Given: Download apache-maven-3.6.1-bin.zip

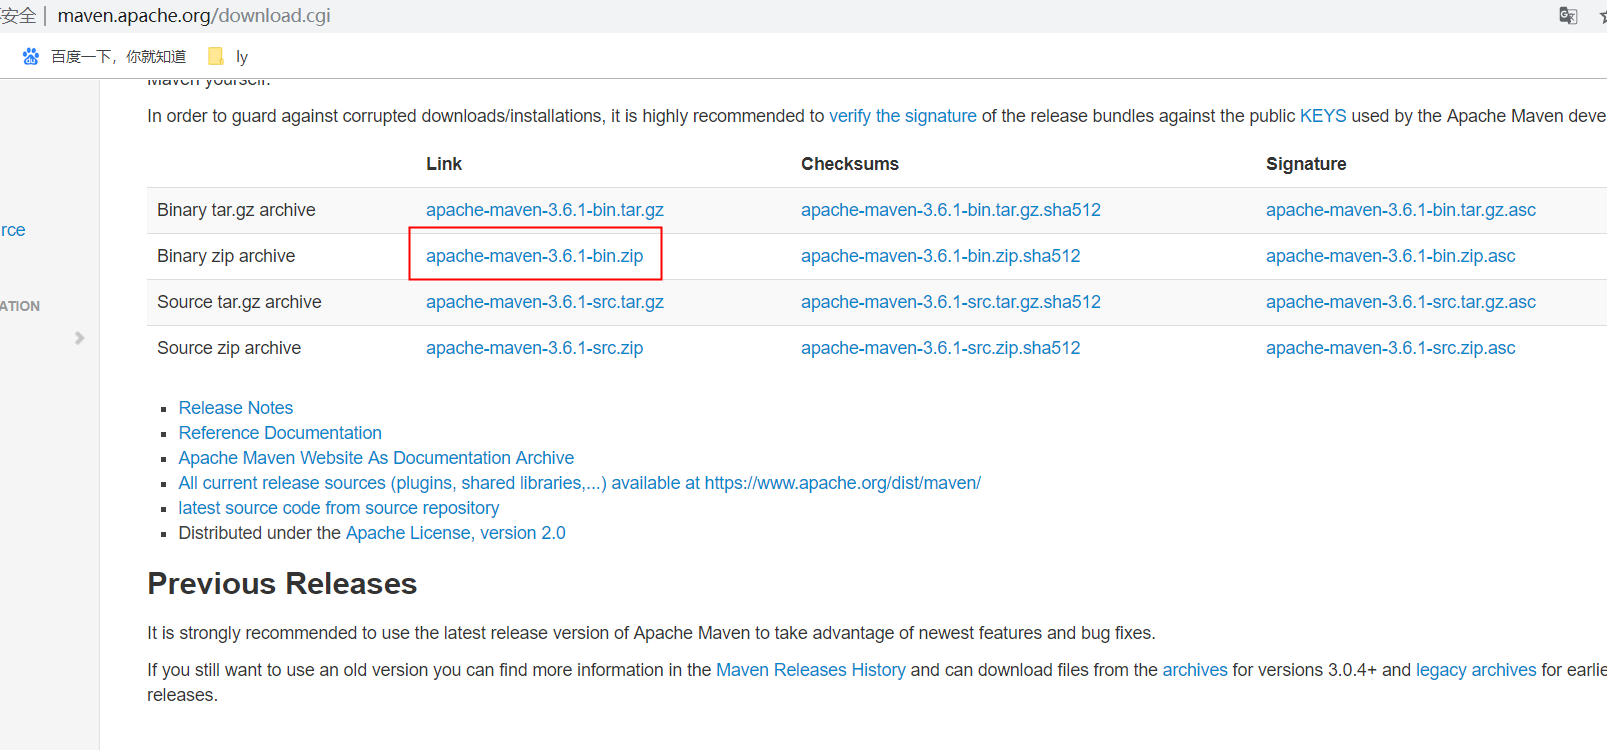Looking at the screenshot, I should click(534, 256).
